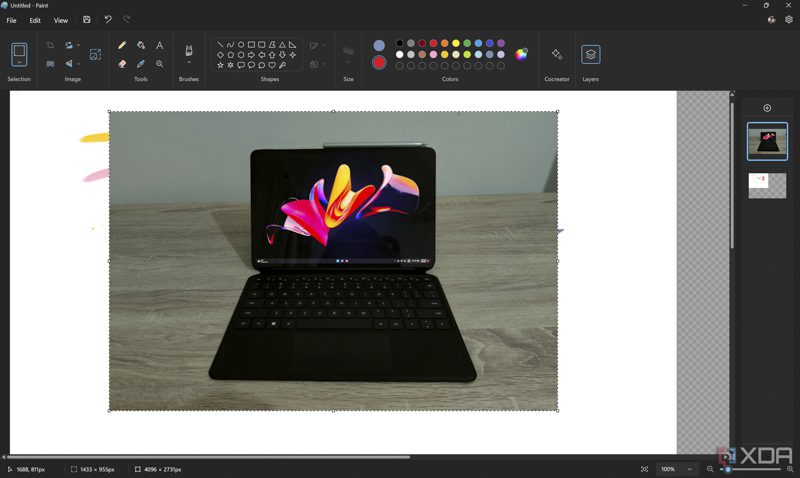Screen dimensions: 800x478
Task: Click the vertical canvas scrollbar thumb
Action: point(732,174)
